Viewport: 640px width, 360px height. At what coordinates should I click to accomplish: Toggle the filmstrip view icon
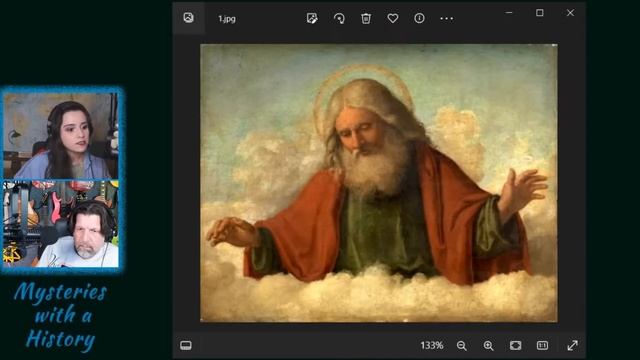(186, 345)
